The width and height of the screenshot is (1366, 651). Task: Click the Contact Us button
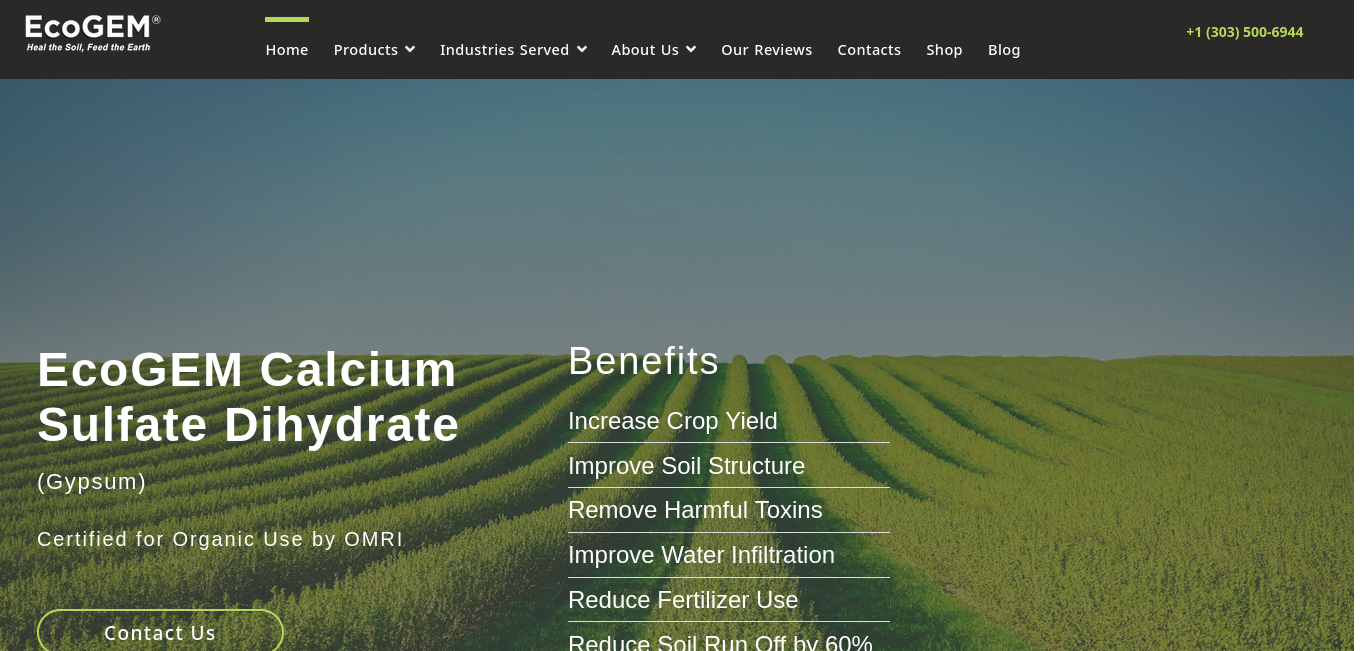coord(160,632)
